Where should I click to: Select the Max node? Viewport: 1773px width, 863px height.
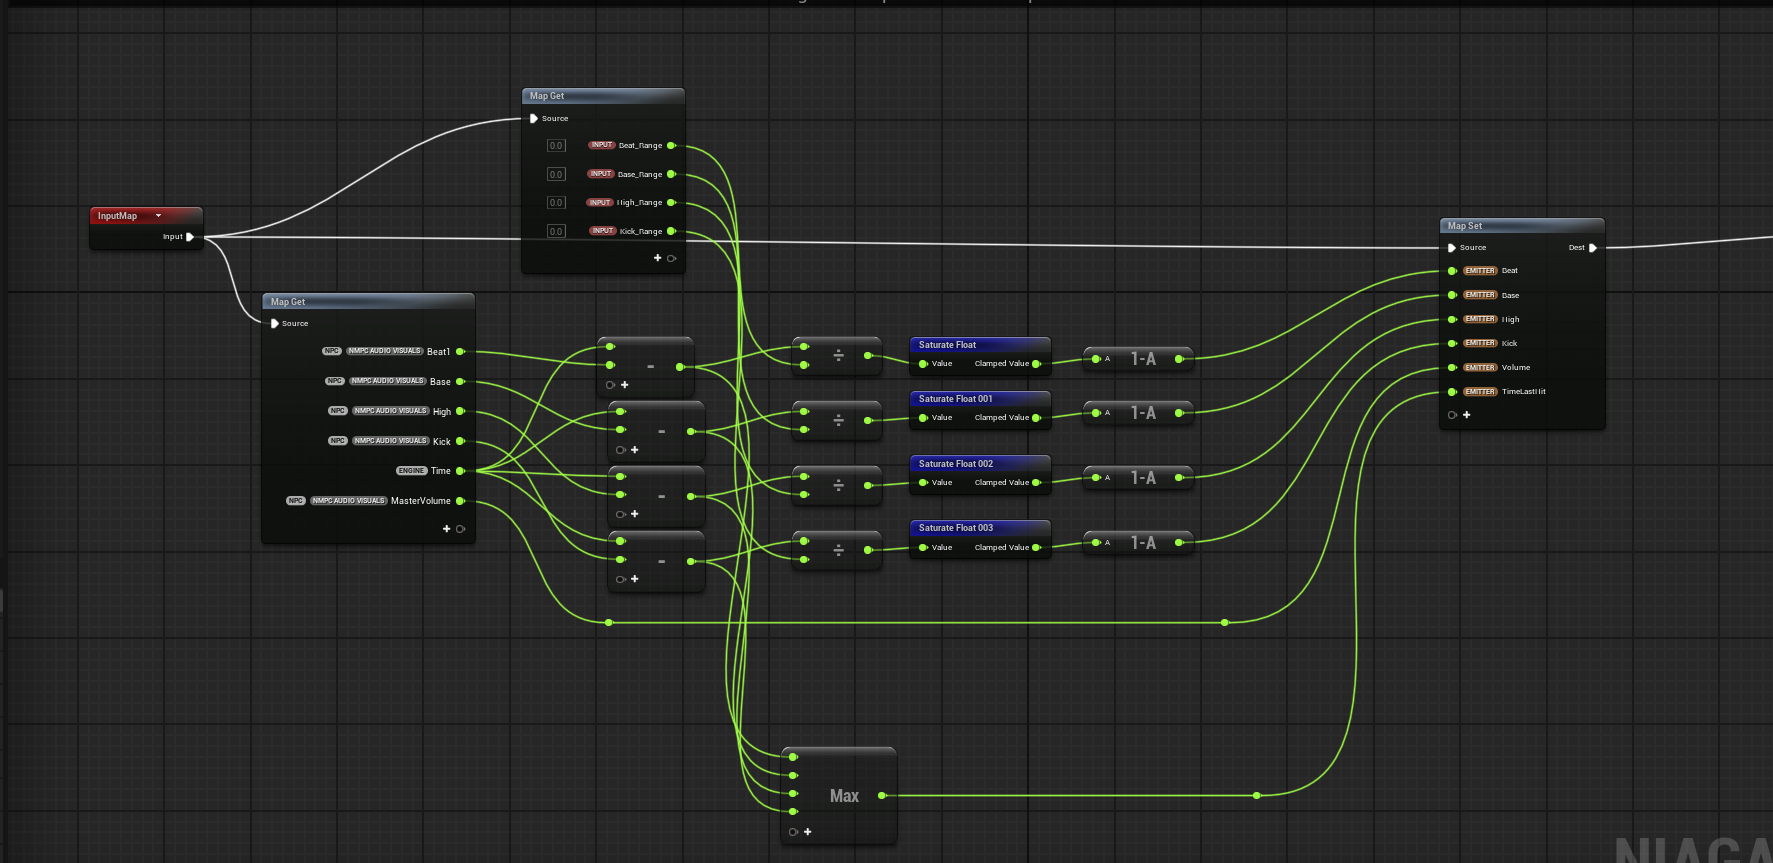pos(839,796)
